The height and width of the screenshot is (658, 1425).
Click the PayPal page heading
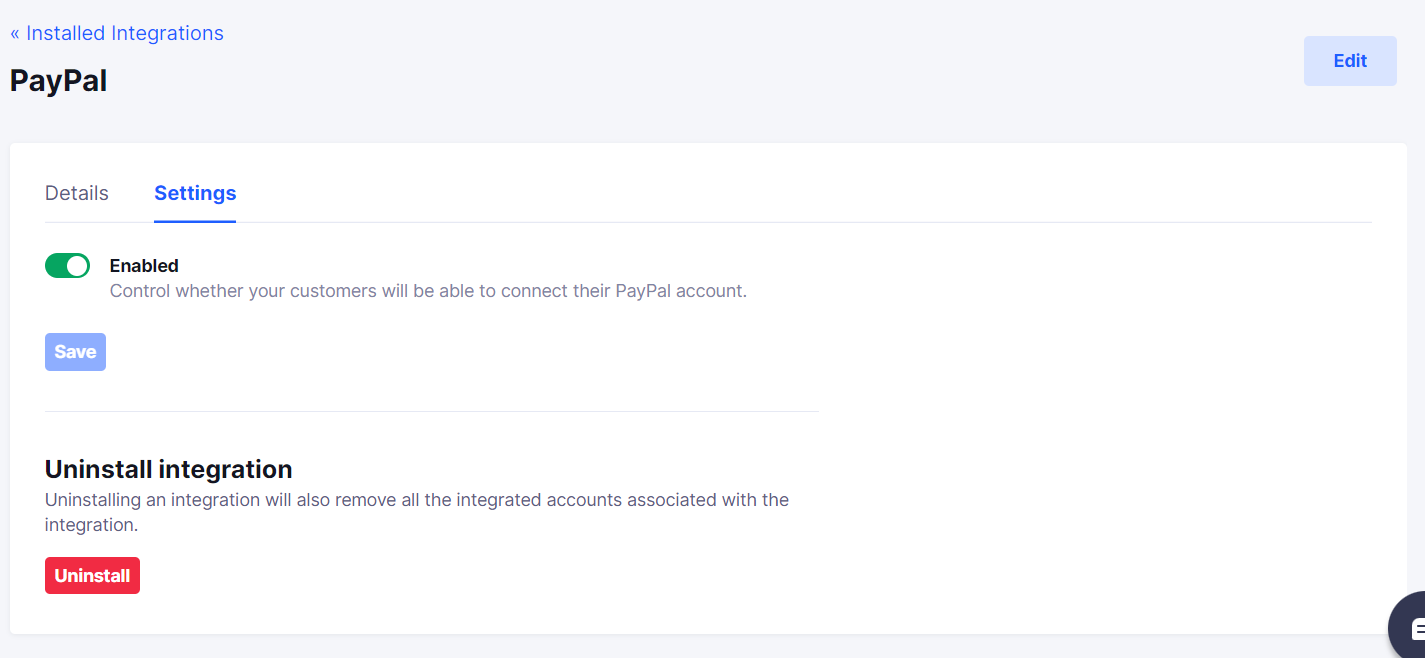(x=58, y=81)
